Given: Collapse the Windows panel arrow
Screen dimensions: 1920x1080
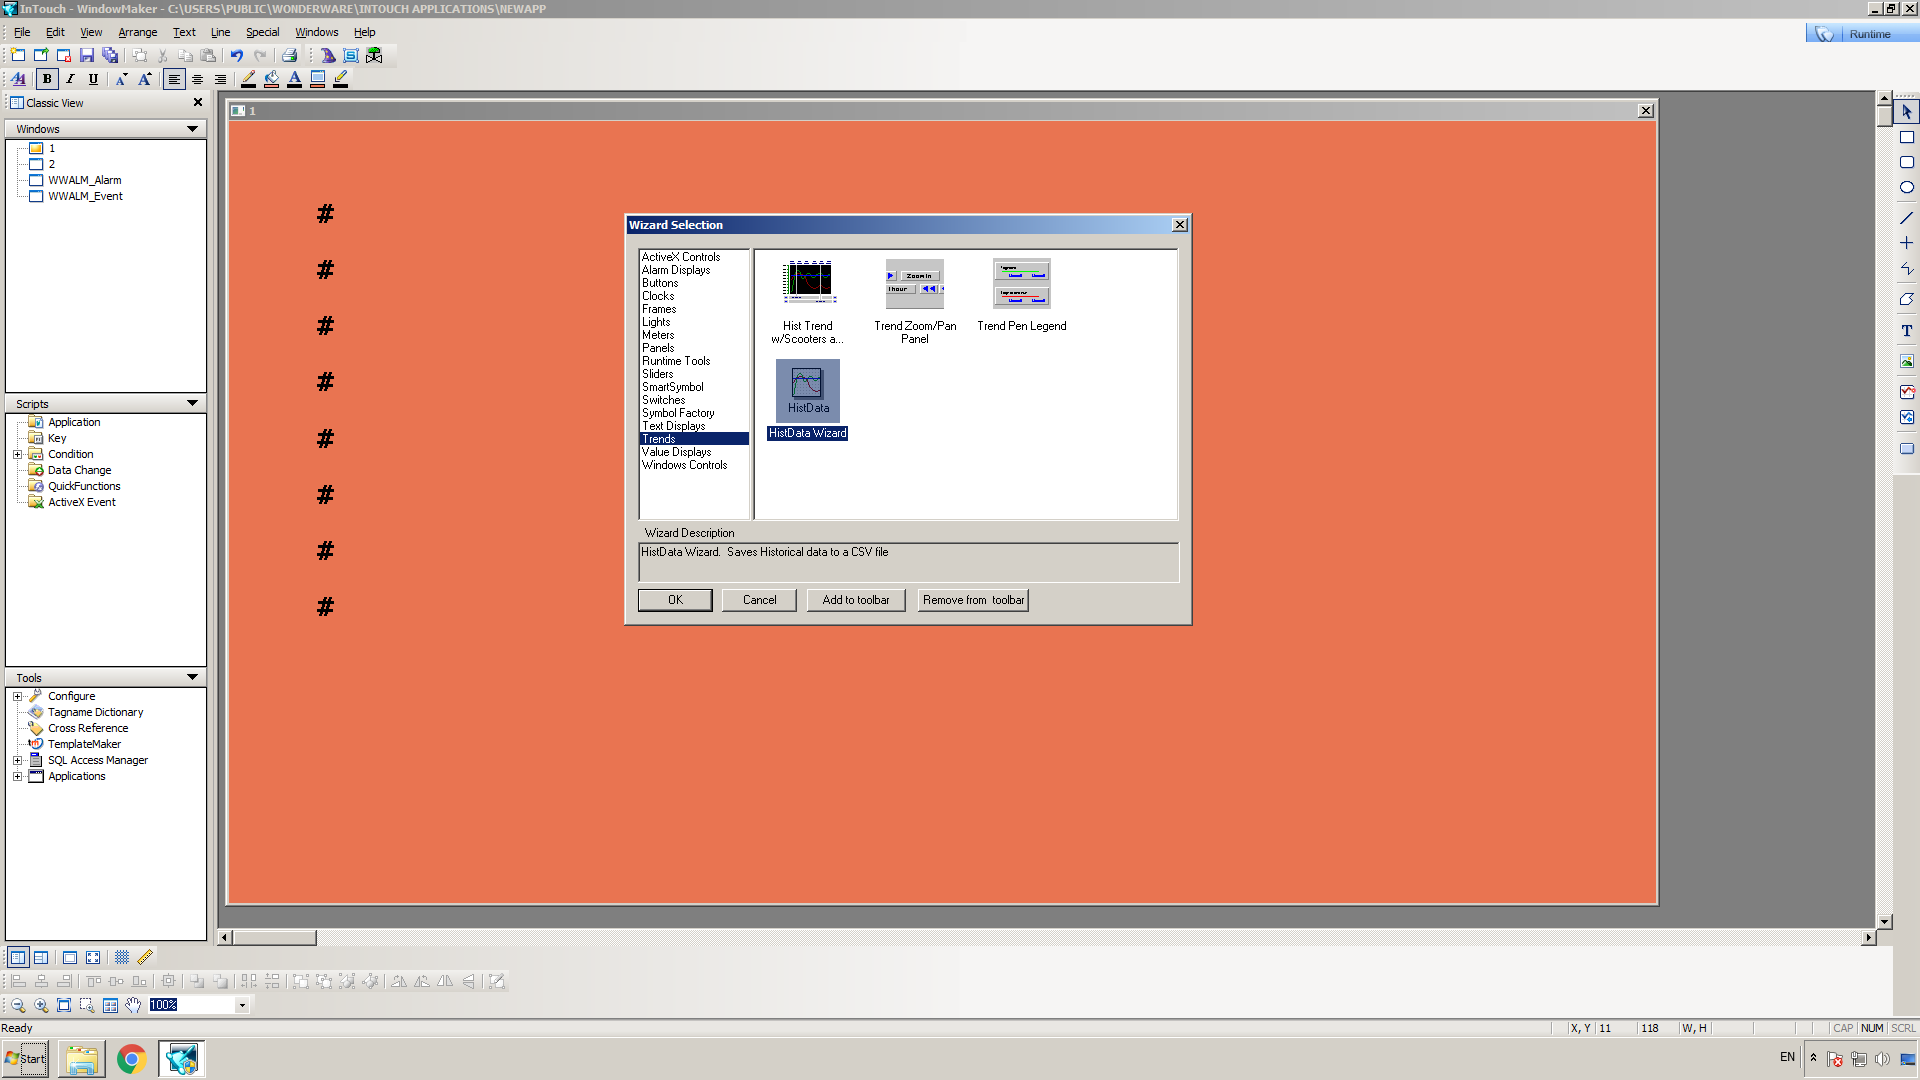Looking at the screenshot, I should 192,129.
